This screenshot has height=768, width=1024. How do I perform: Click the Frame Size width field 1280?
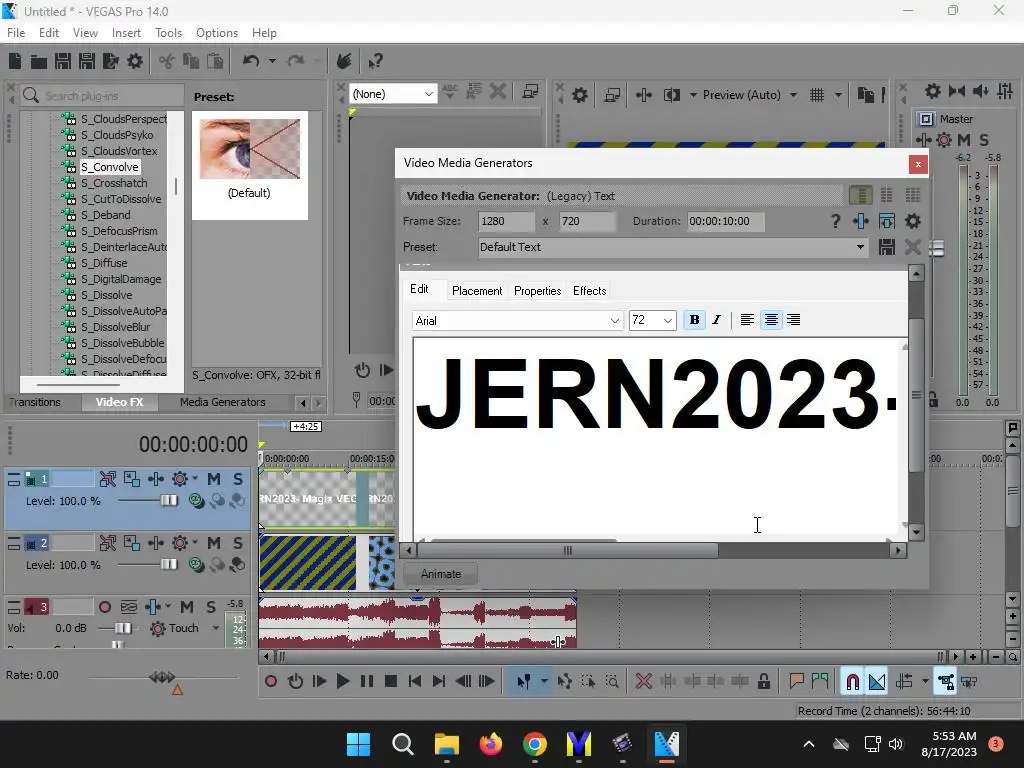click(x=506, y=221)
